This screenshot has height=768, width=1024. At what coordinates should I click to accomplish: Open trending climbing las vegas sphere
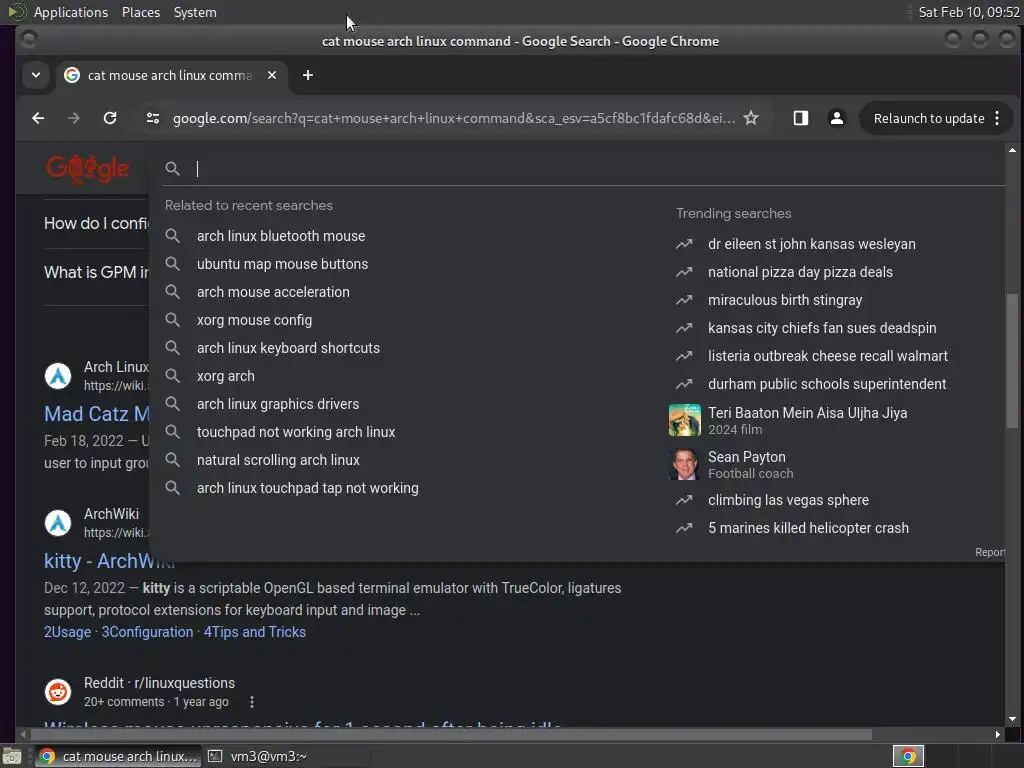[788, 500]
